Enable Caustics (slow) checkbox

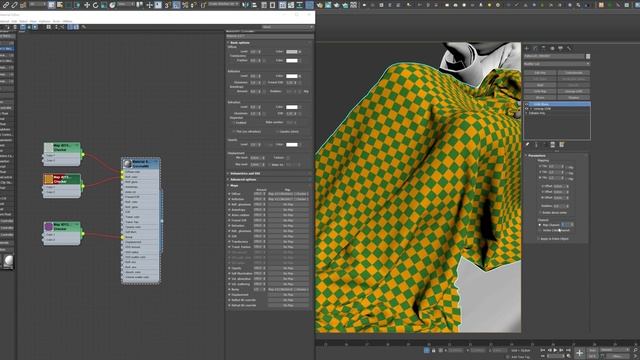(278, 131)
